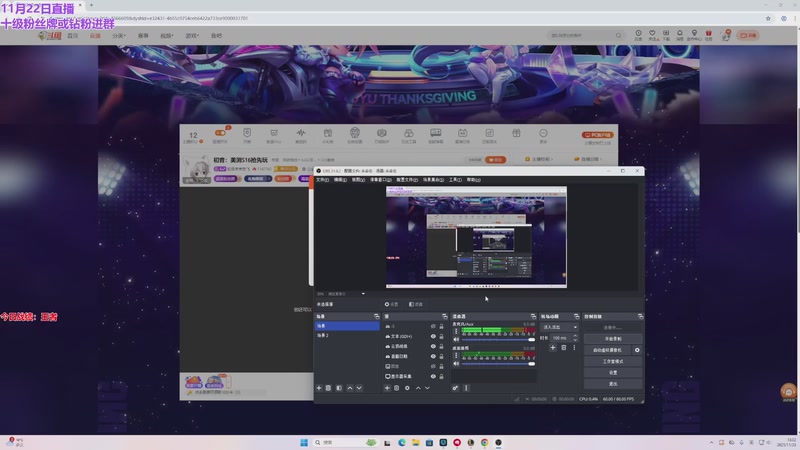
Task: Open the 淡入淡出 transition dropdown
Action: pyautogui.click(x=560, y=327)
